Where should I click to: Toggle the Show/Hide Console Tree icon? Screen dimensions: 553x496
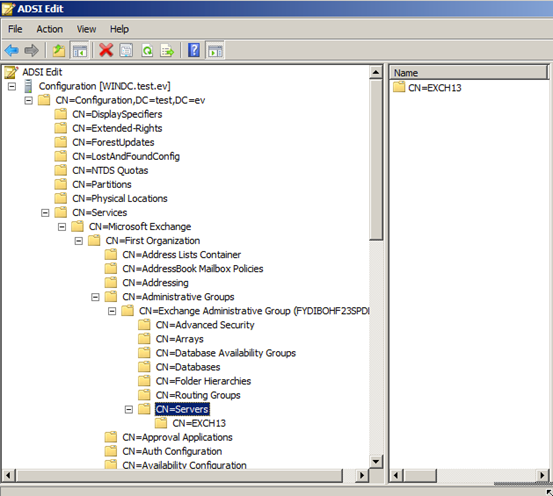point(80,50)
